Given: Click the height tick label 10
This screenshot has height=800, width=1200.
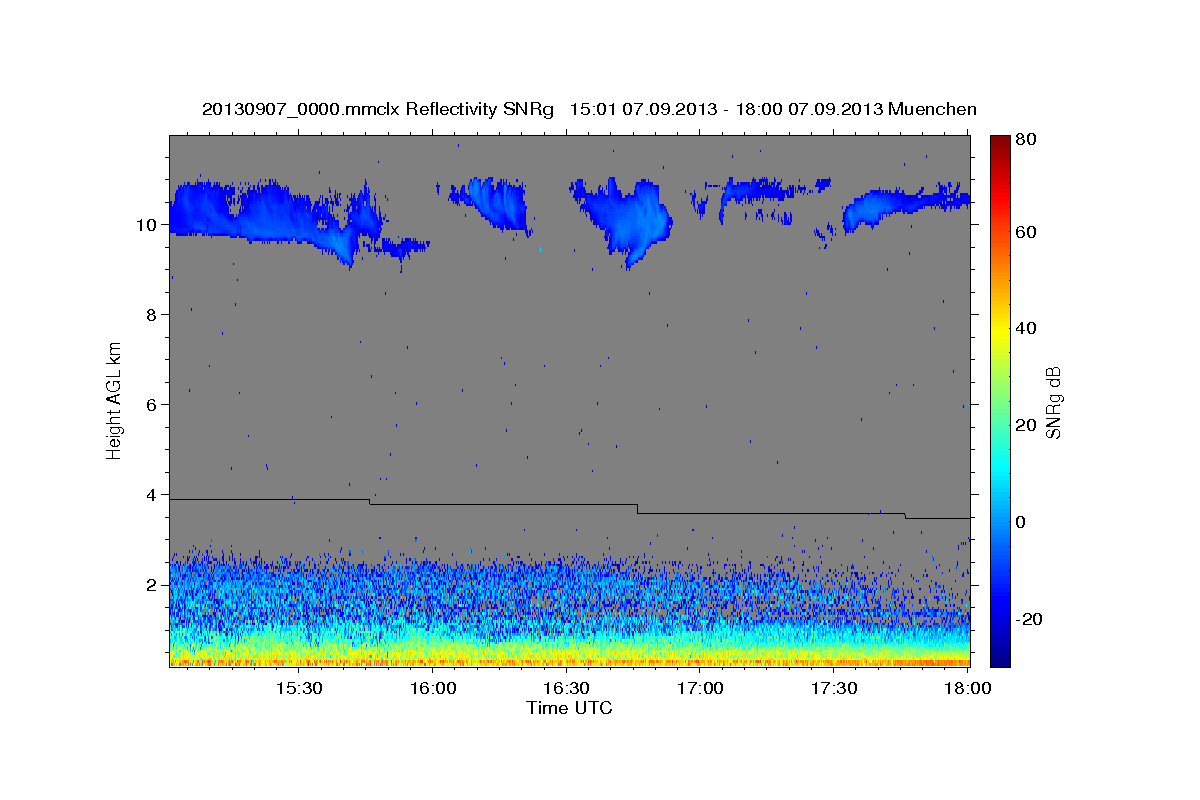Looking at the screenshot, I should click(145, 225).
